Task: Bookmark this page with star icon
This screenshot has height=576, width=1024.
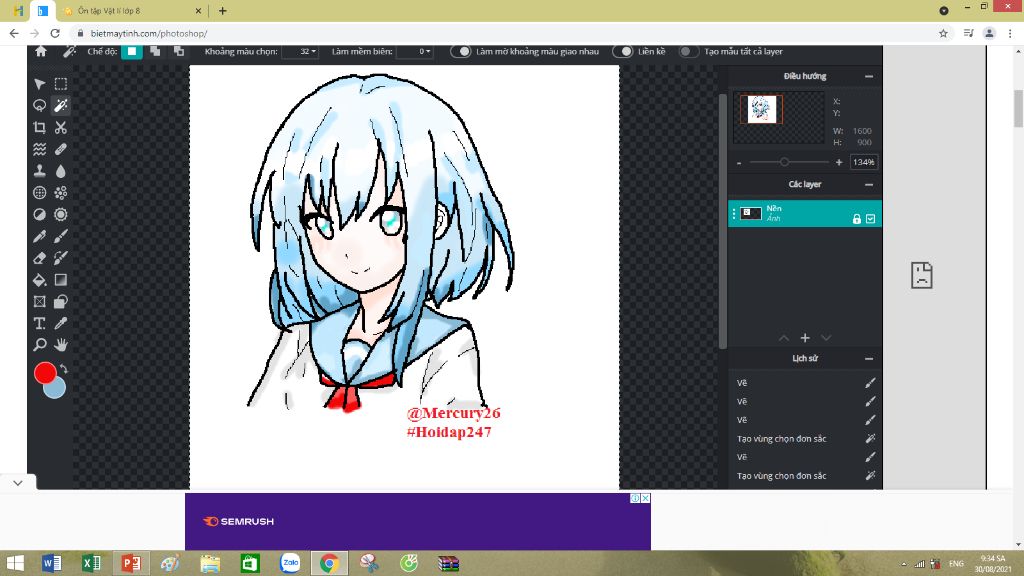Action: [x=943, y=33]
